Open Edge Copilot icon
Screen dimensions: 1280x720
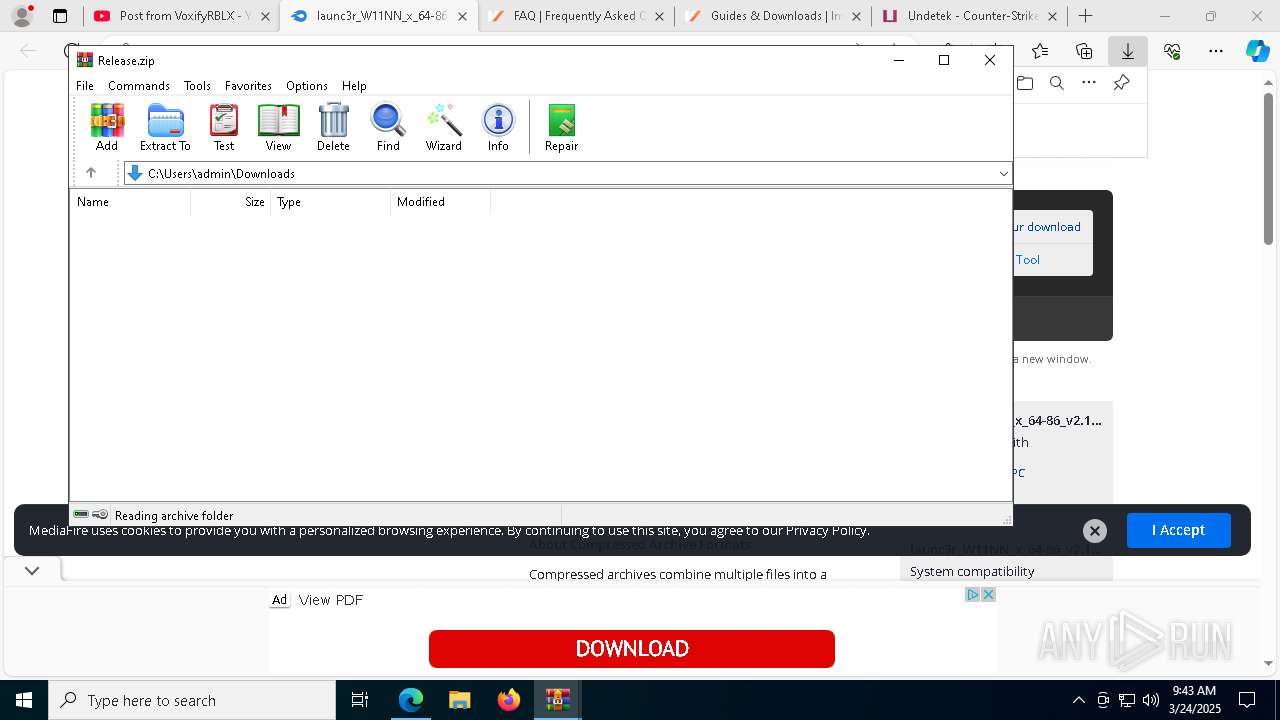click(1257, 51)
